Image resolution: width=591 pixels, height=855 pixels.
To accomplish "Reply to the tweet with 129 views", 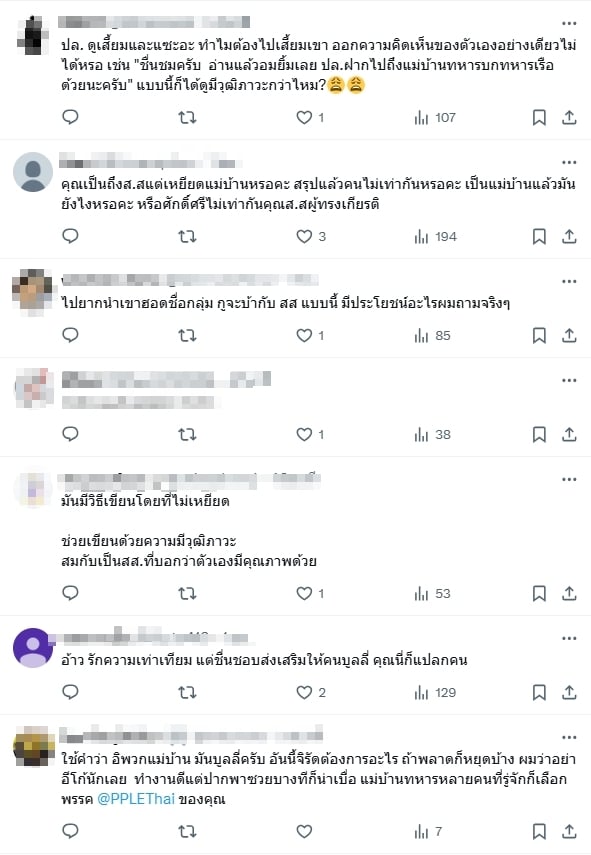I will pos(70,692).
